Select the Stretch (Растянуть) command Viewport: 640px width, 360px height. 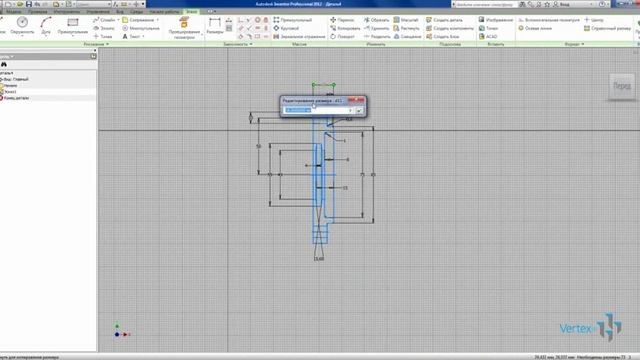[x=407, y=28]
